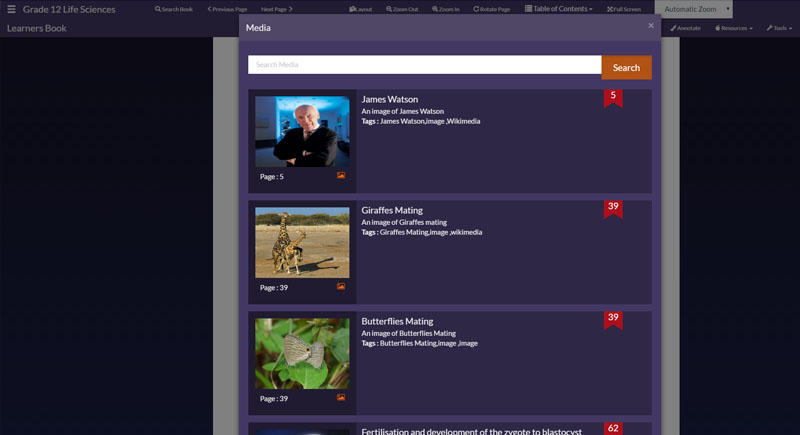Viewport: 800px width, 435px height.
Task: Click the orange Search button
Action: [627, 67]
